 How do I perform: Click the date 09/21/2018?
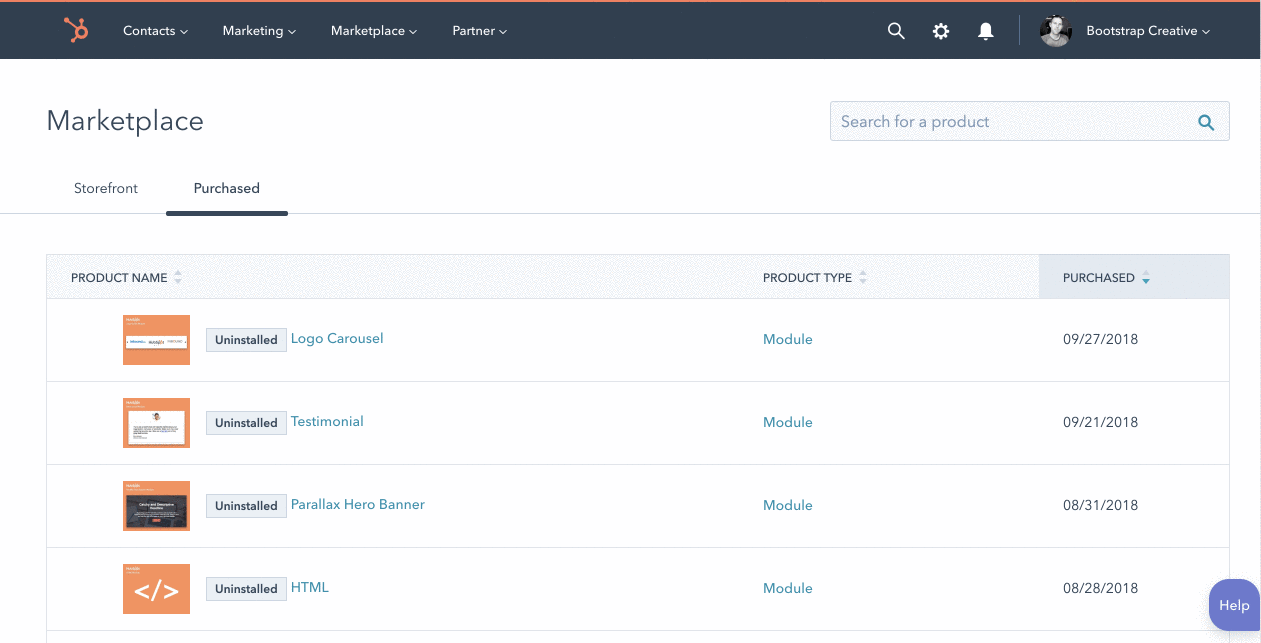(x=1100, y=422)
